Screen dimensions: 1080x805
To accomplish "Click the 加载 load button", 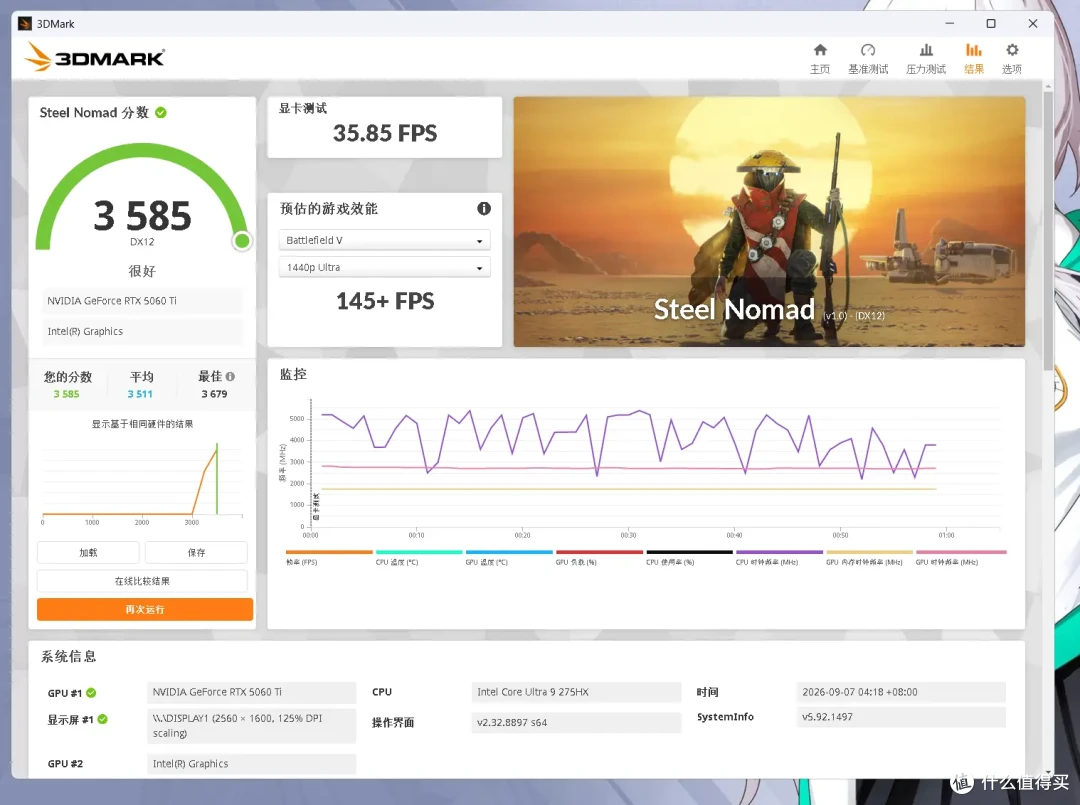I will point(88,552).
